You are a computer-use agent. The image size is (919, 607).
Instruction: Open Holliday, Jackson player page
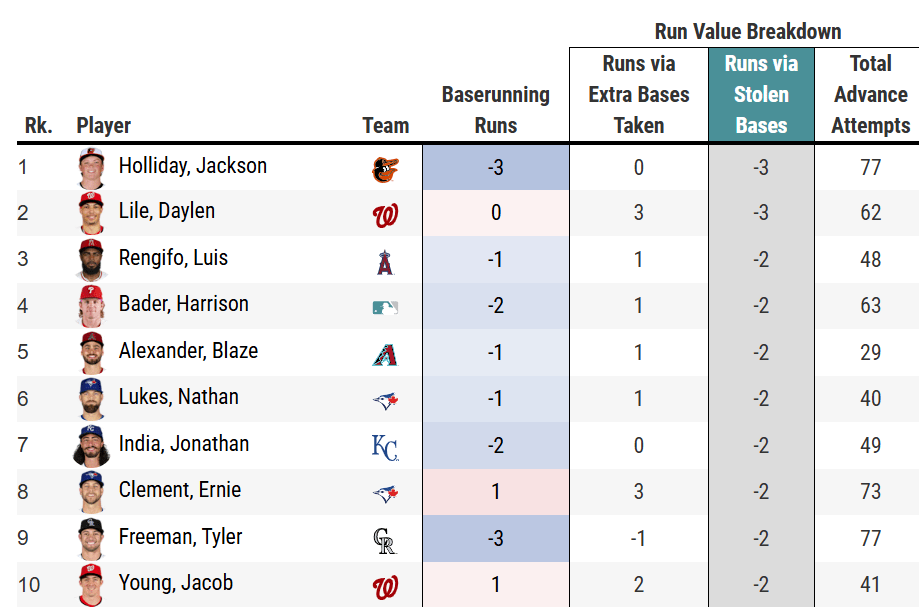[192, 166]
